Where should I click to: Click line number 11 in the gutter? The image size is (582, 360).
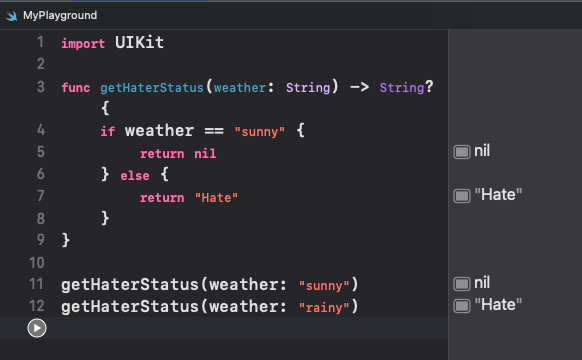point(36,284)
